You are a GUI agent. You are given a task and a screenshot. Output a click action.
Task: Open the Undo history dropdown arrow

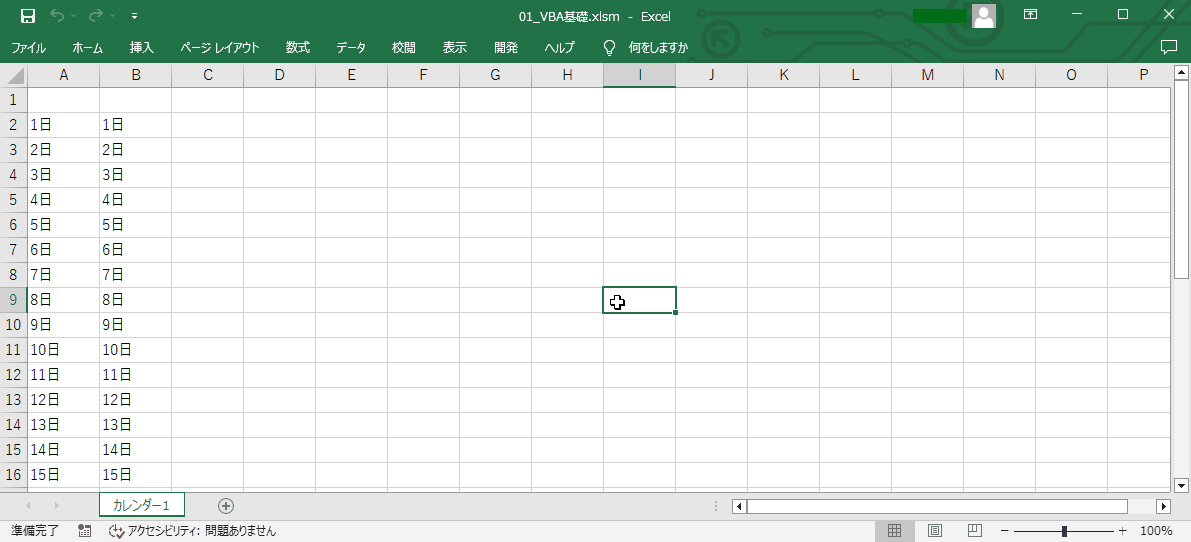click(74, 16)
